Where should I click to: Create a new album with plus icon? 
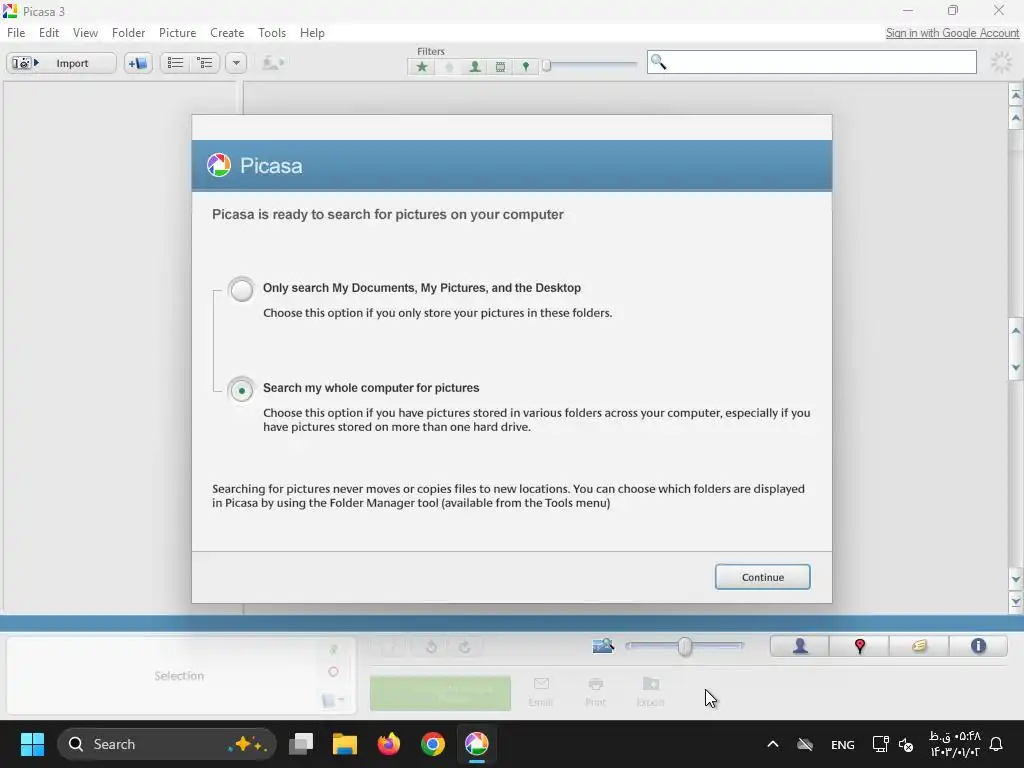tap(138, 63)
